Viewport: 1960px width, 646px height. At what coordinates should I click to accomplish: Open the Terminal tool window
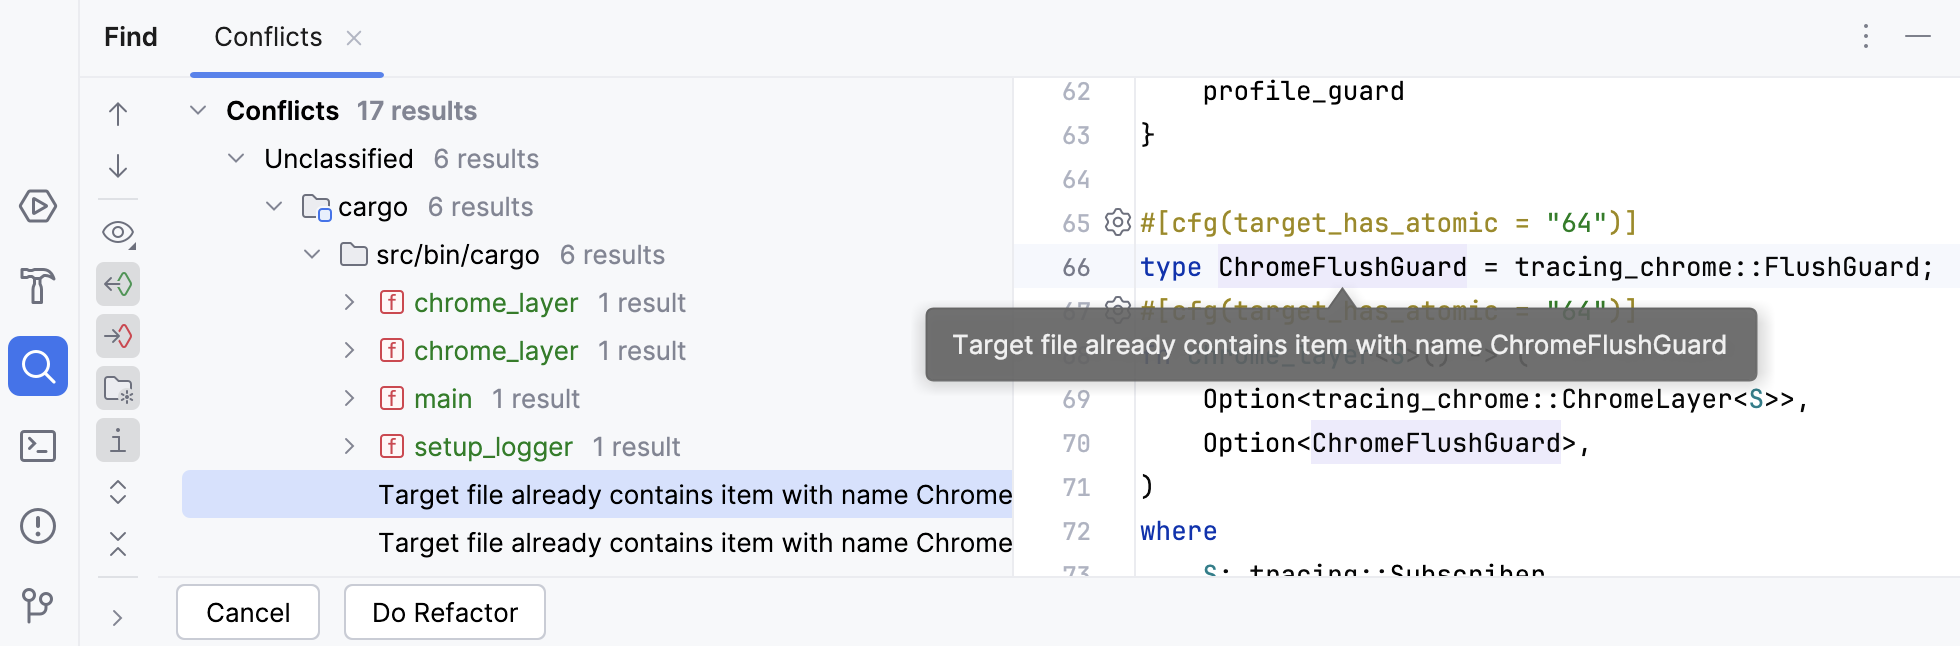(38, 445)
